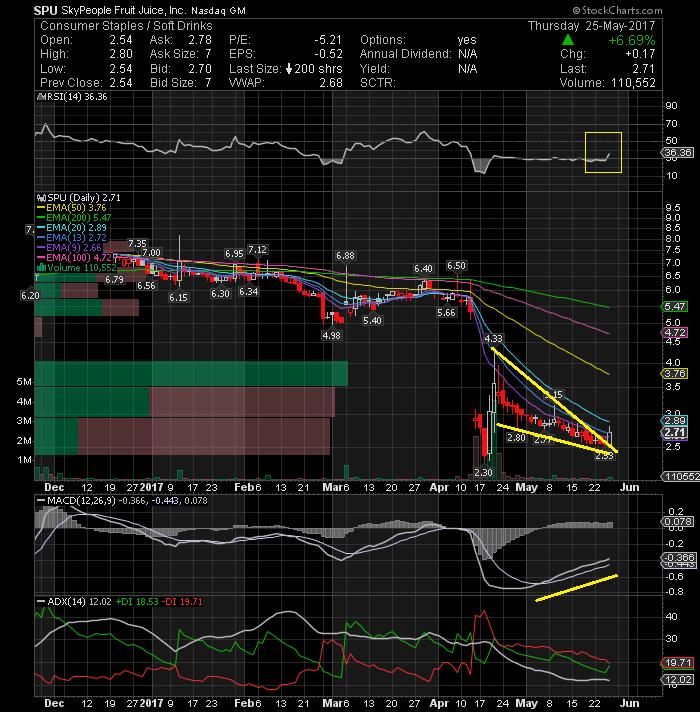Click the High price 2.80 value
Viewport: 700px width, 712px height.
pyautogui.click(x=121, y=54)
